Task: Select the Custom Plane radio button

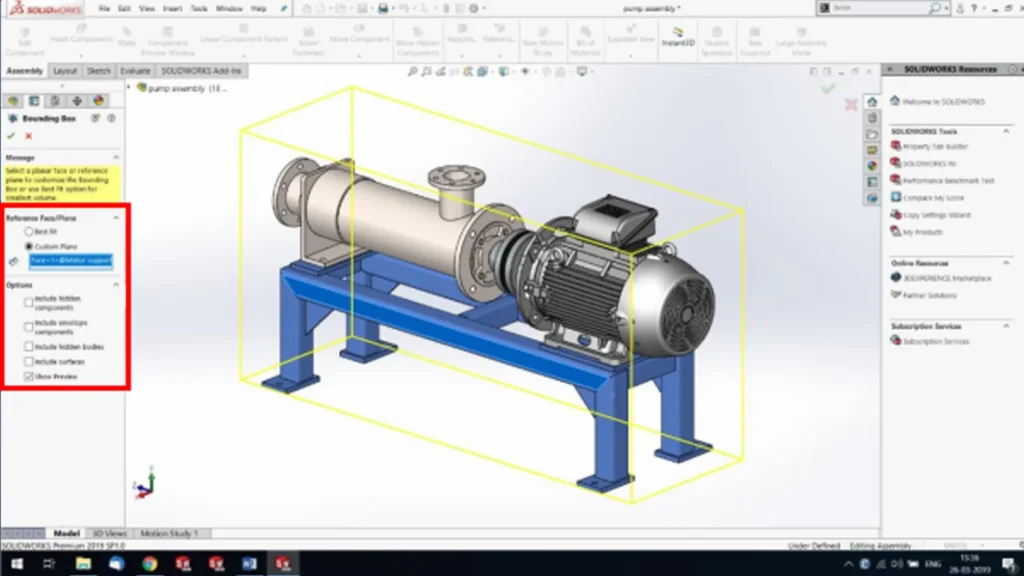Action: point(29,246)
